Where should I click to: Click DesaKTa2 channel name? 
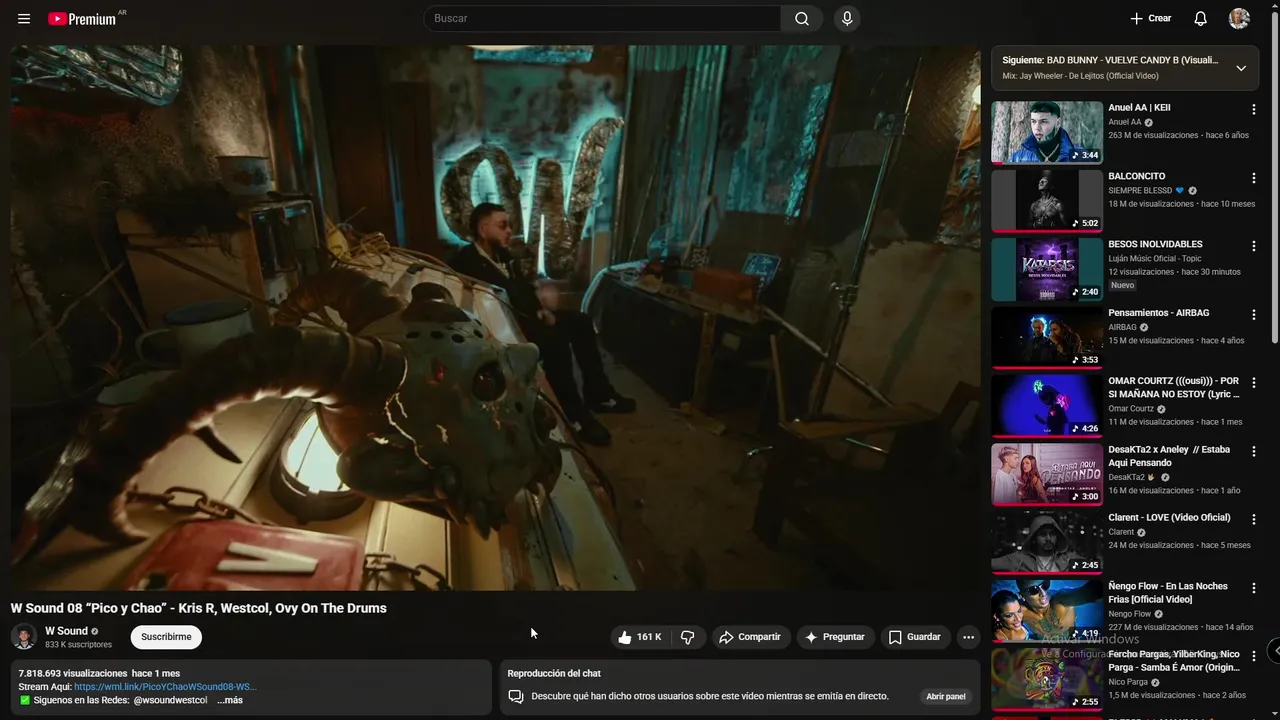pyautogui.click(x=1126, y=477)
